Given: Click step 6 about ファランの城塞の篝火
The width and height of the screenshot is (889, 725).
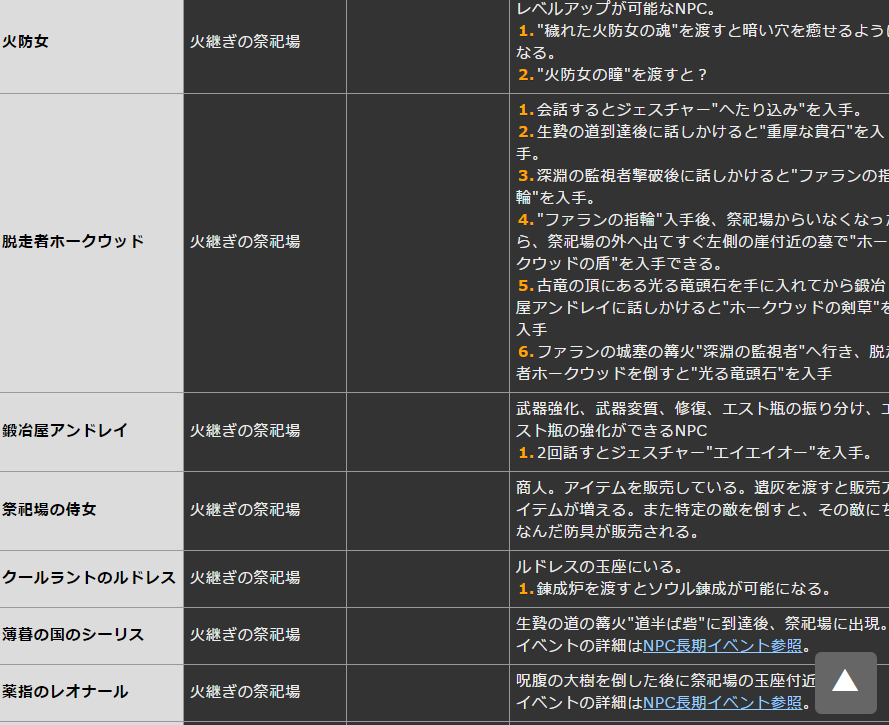Looking at the screenshot, I should pyautogui.click(x=702, y=363).
